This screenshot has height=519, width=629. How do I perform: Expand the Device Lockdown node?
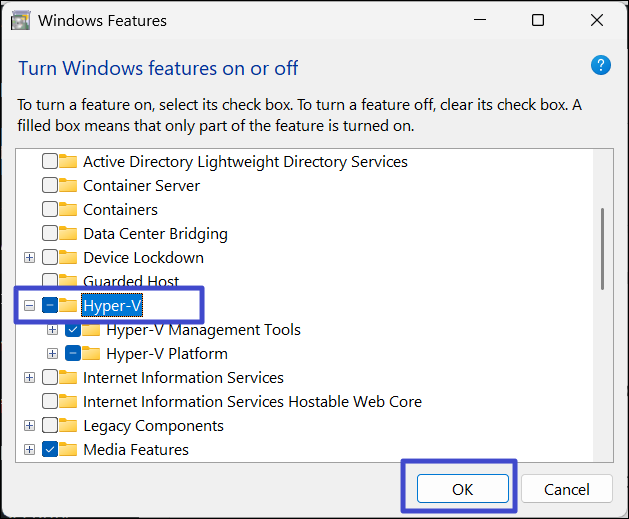point(29,257)
